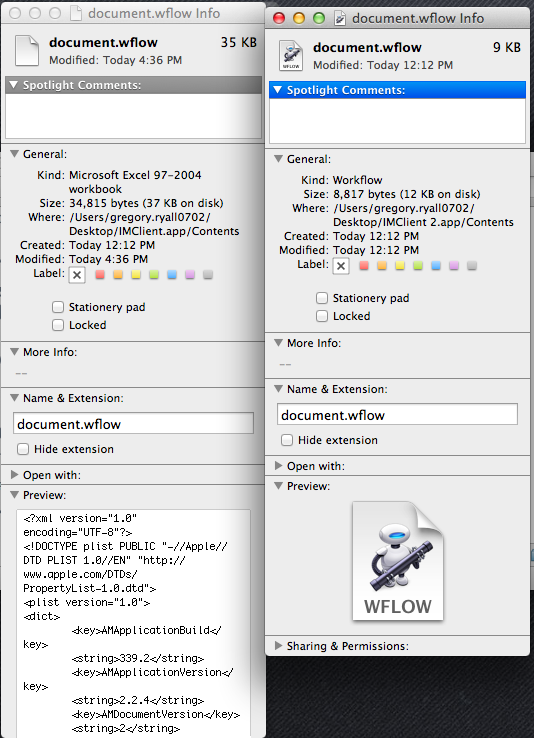534x738 pixels.
Task: Choose gray label in right Info window
Action: (472, 265)
